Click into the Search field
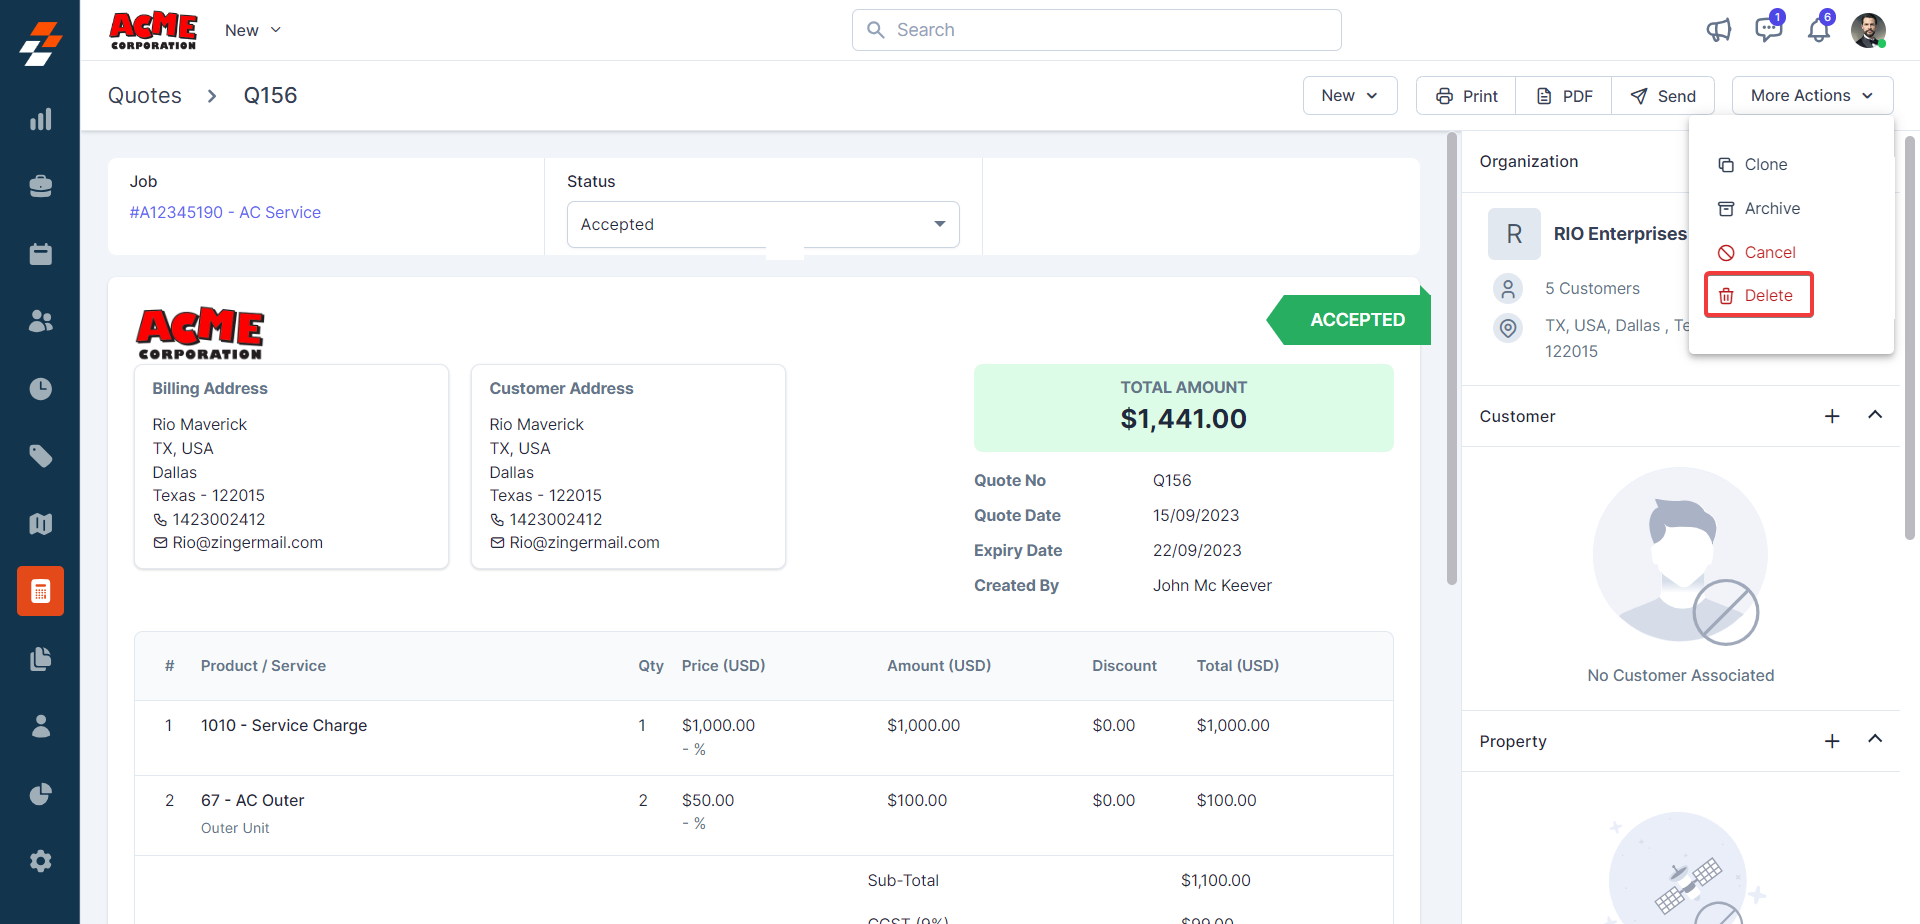This screenshot has height=924, width=1920. point(1096,30)
